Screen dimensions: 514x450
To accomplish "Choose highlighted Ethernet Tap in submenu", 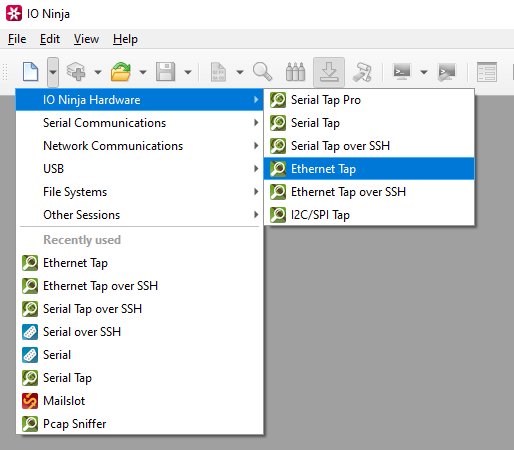I will coord(369,169).
